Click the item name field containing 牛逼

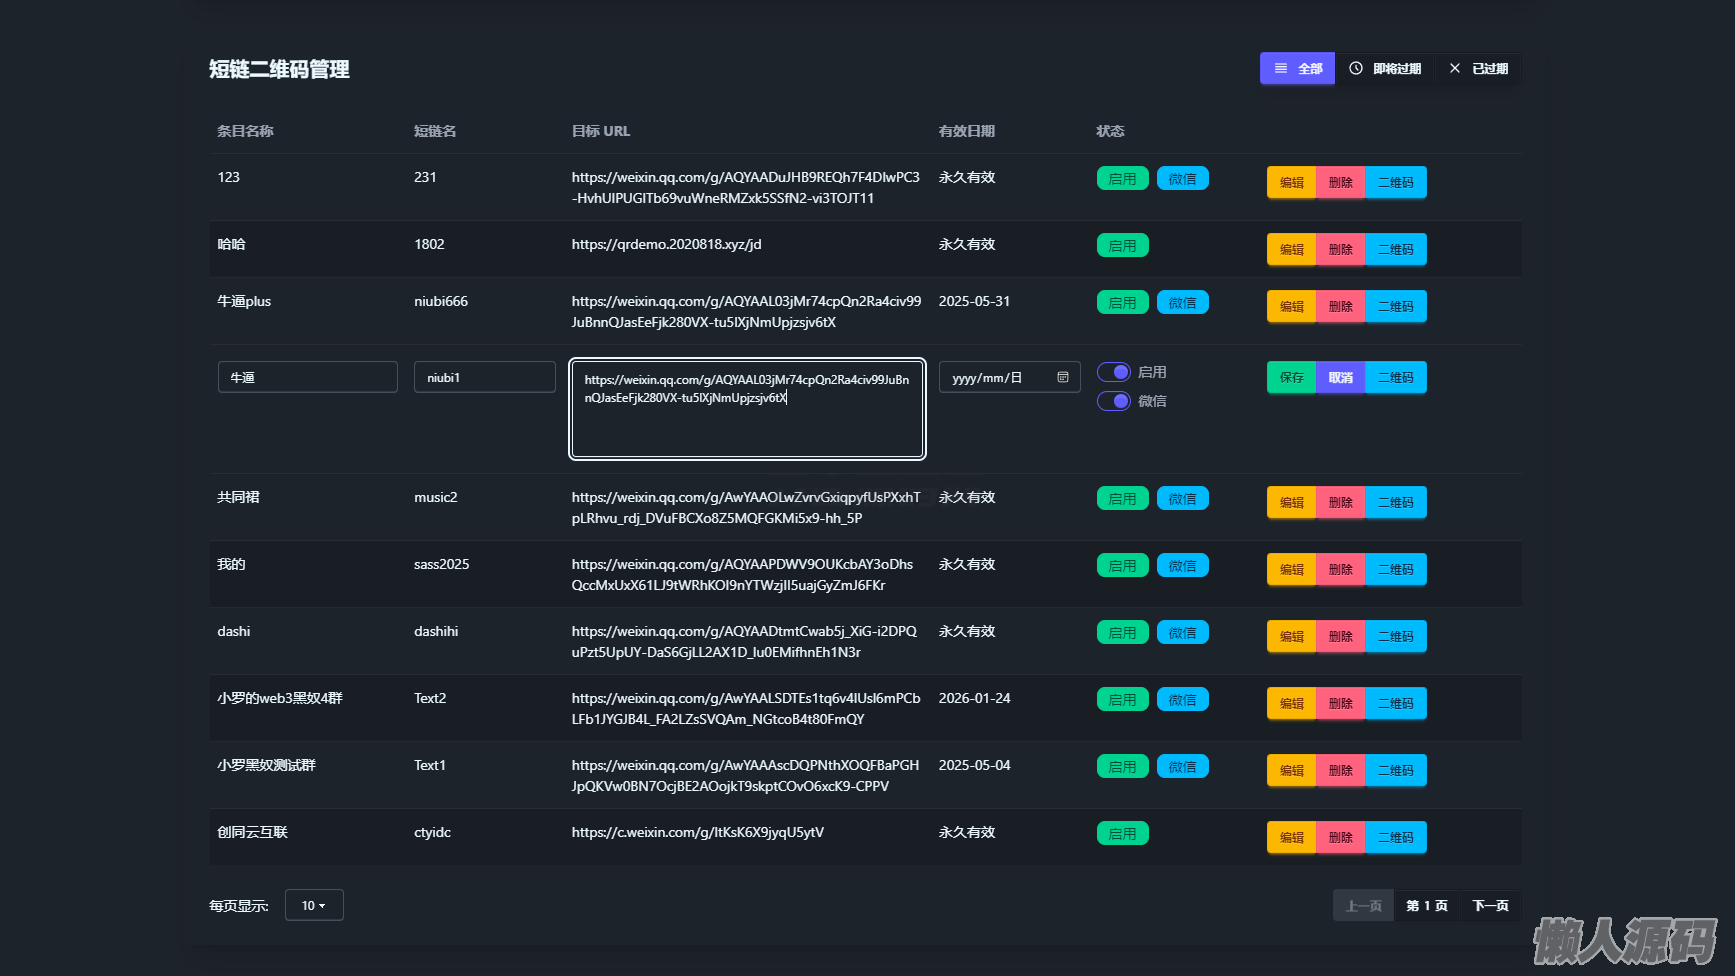pyautogui.click(x=308, y=377)
